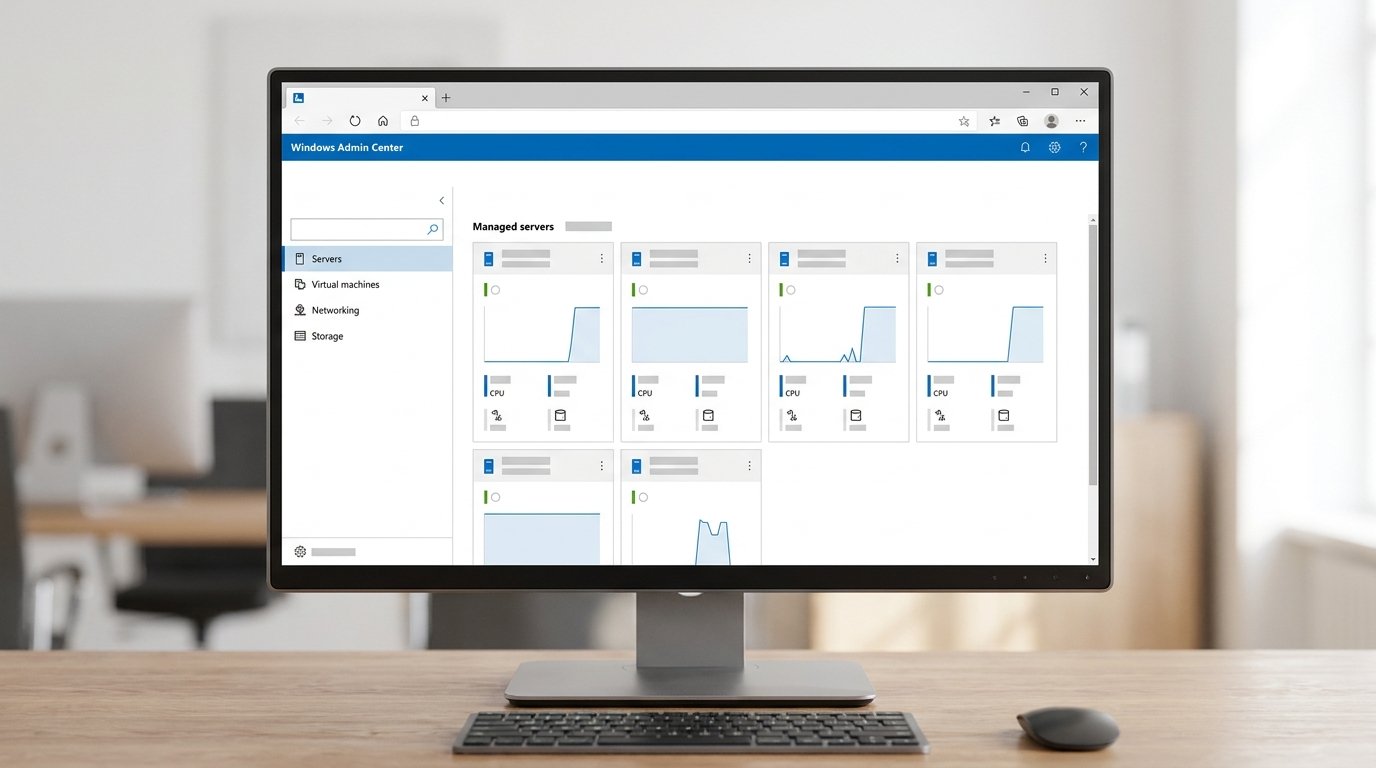The width and height of the screenshot is (1376, 768).
Task: Click the lock icon in the address bar
Action: pos(414,121)
